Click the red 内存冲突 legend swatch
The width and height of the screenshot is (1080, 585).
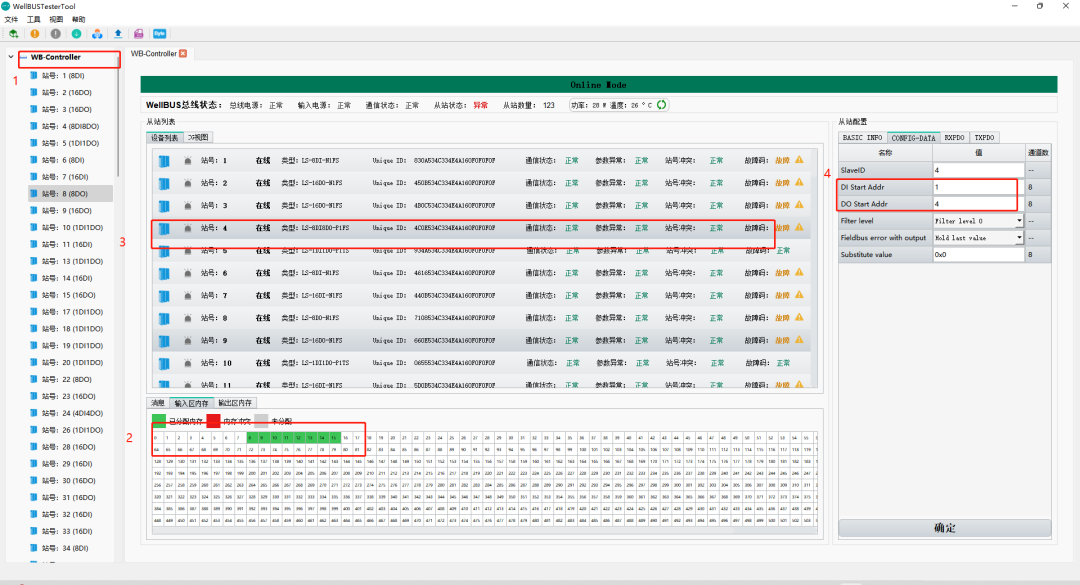click(214, 421)
